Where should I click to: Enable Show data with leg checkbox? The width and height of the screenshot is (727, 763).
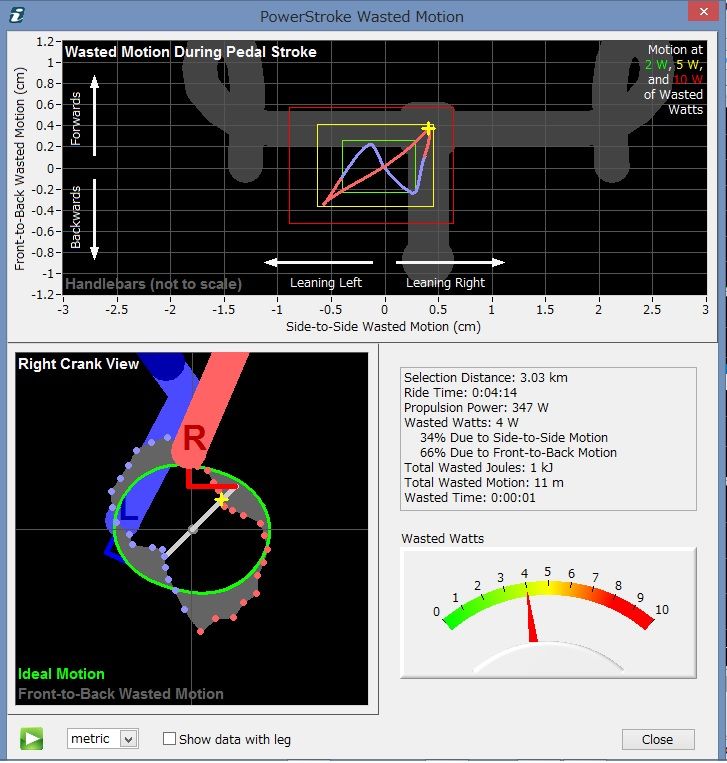pyautogui.click(x=169, y=739)
